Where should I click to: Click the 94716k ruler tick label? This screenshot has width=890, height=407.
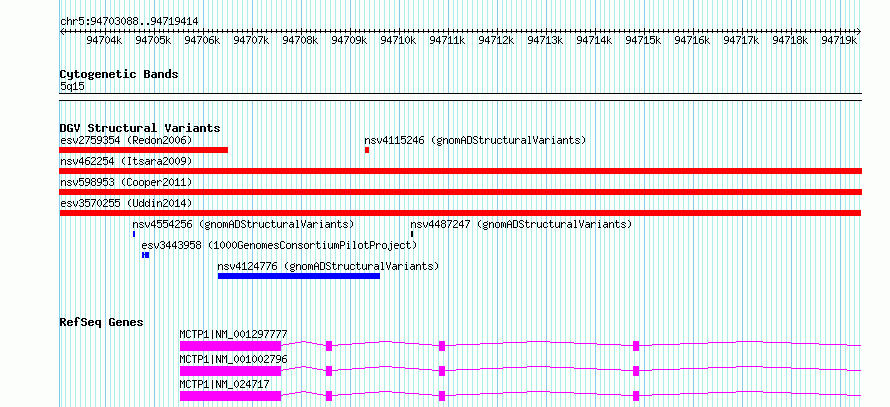pos(692,40)
